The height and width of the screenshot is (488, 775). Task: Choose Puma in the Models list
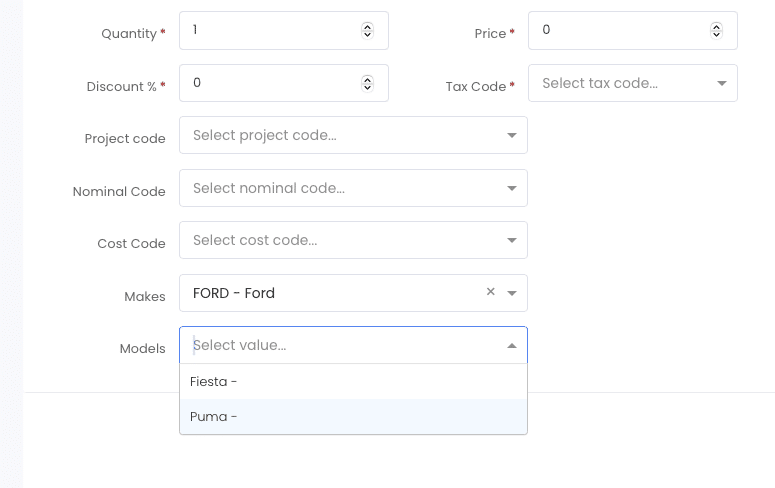click(x=353, y=417)
